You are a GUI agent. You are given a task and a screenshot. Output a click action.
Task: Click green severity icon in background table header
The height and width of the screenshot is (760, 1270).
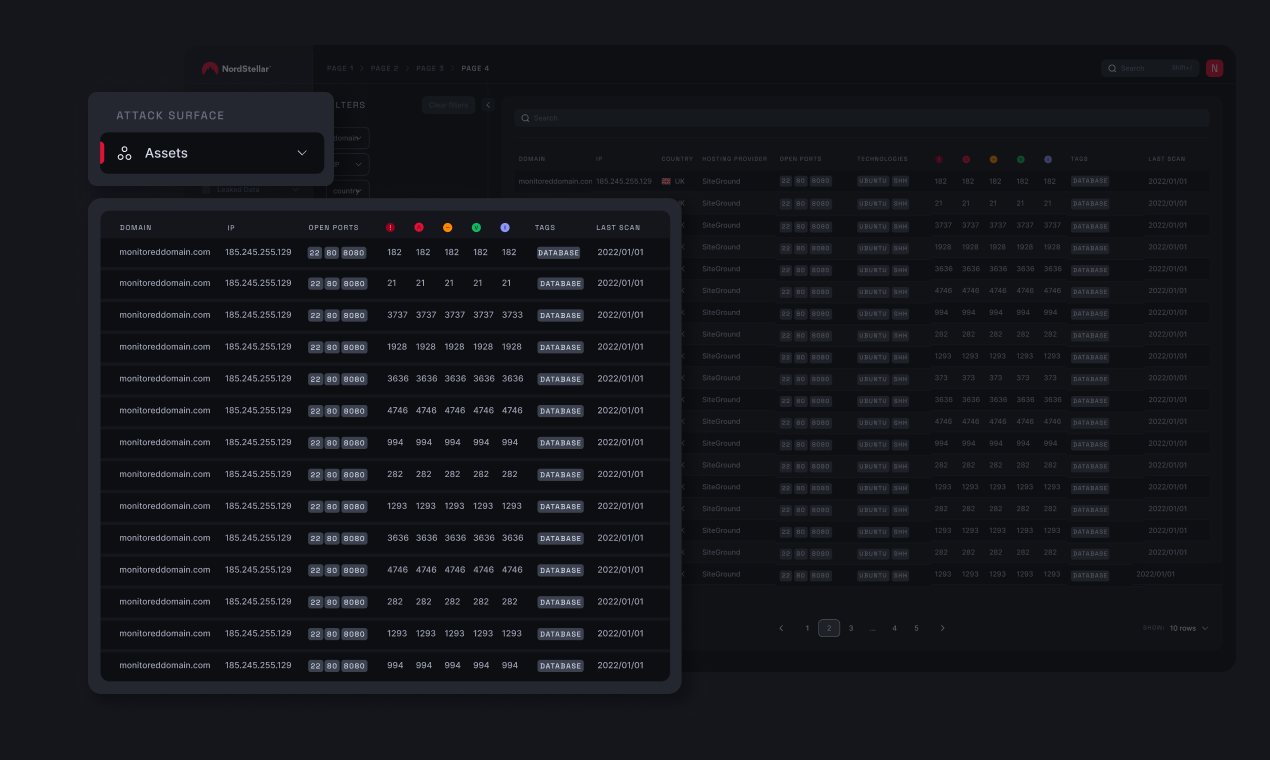tap(1020, 159)
